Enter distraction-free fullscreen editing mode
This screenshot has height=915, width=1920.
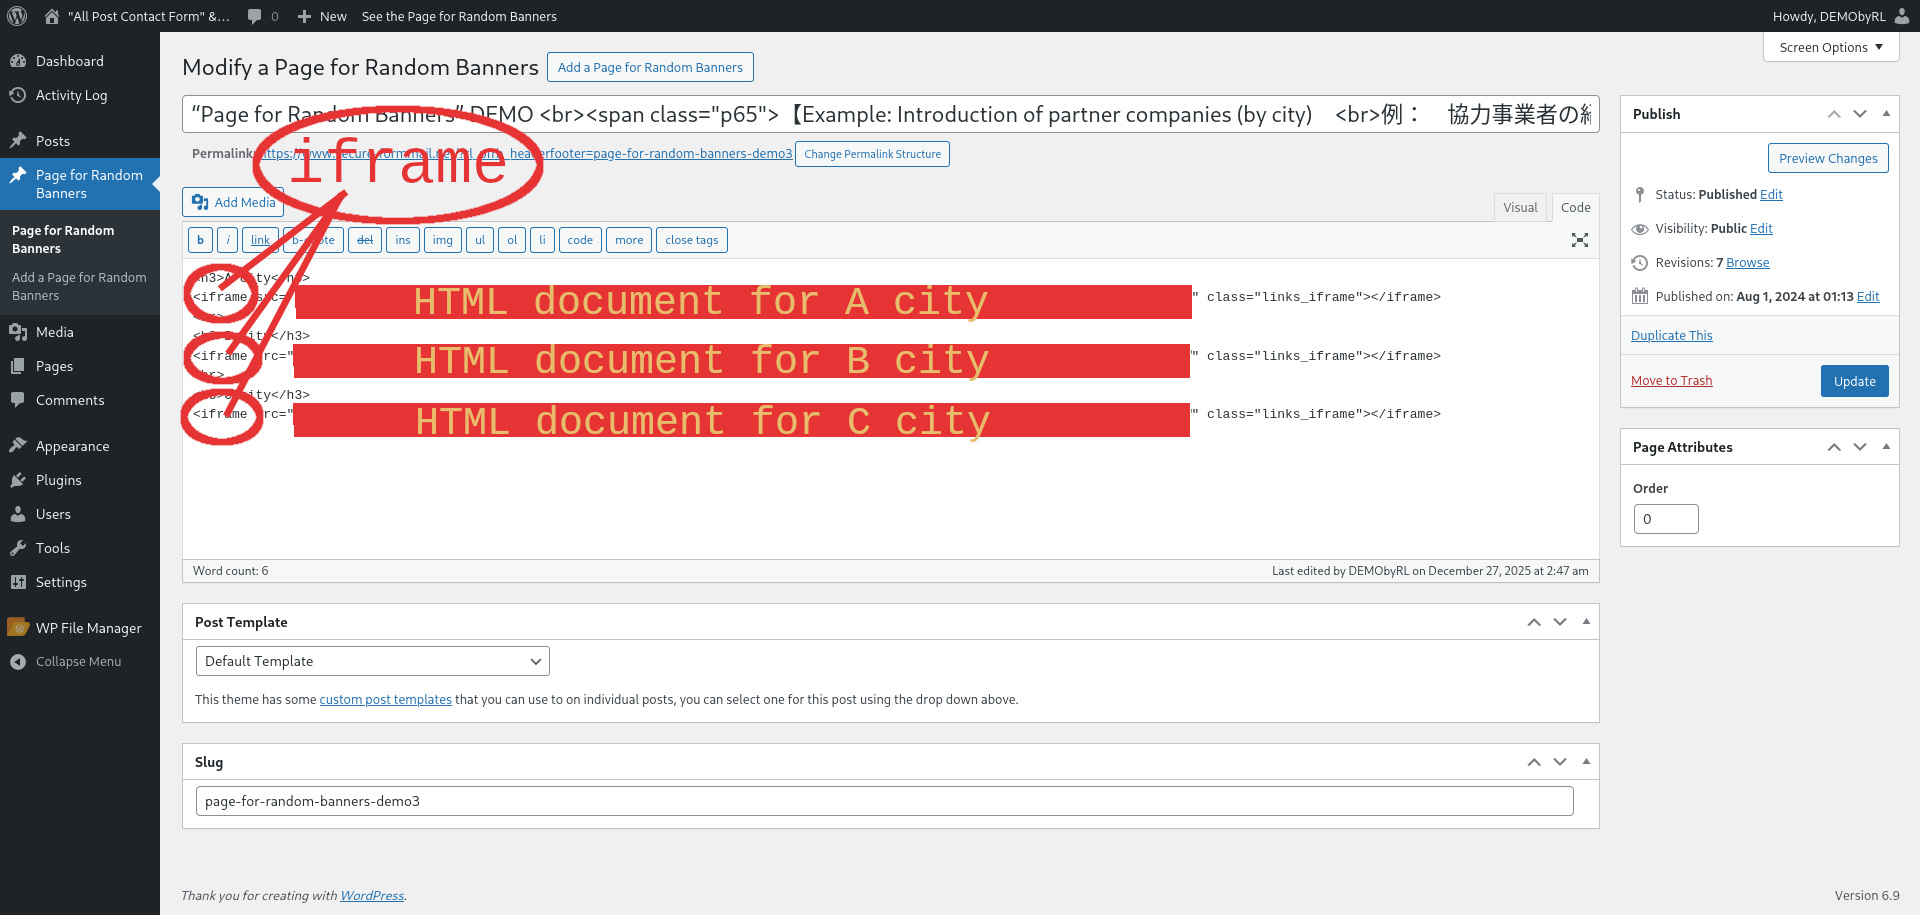(1580, 240)
